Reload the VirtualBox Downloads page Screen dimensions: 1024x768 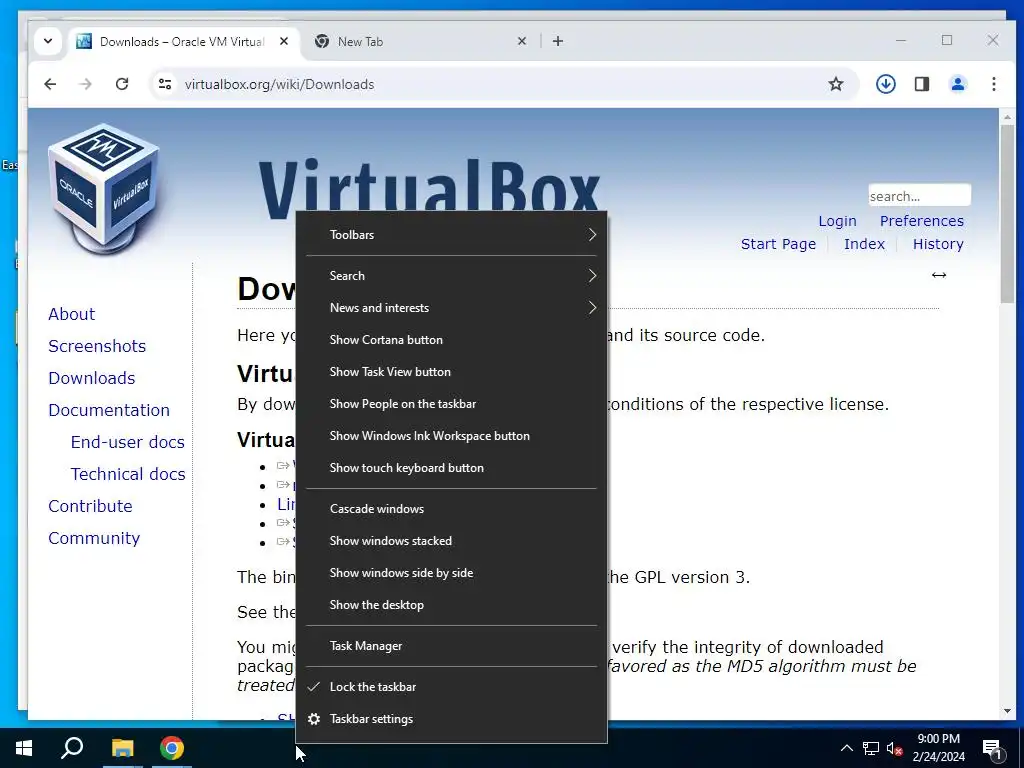point(122,84)
